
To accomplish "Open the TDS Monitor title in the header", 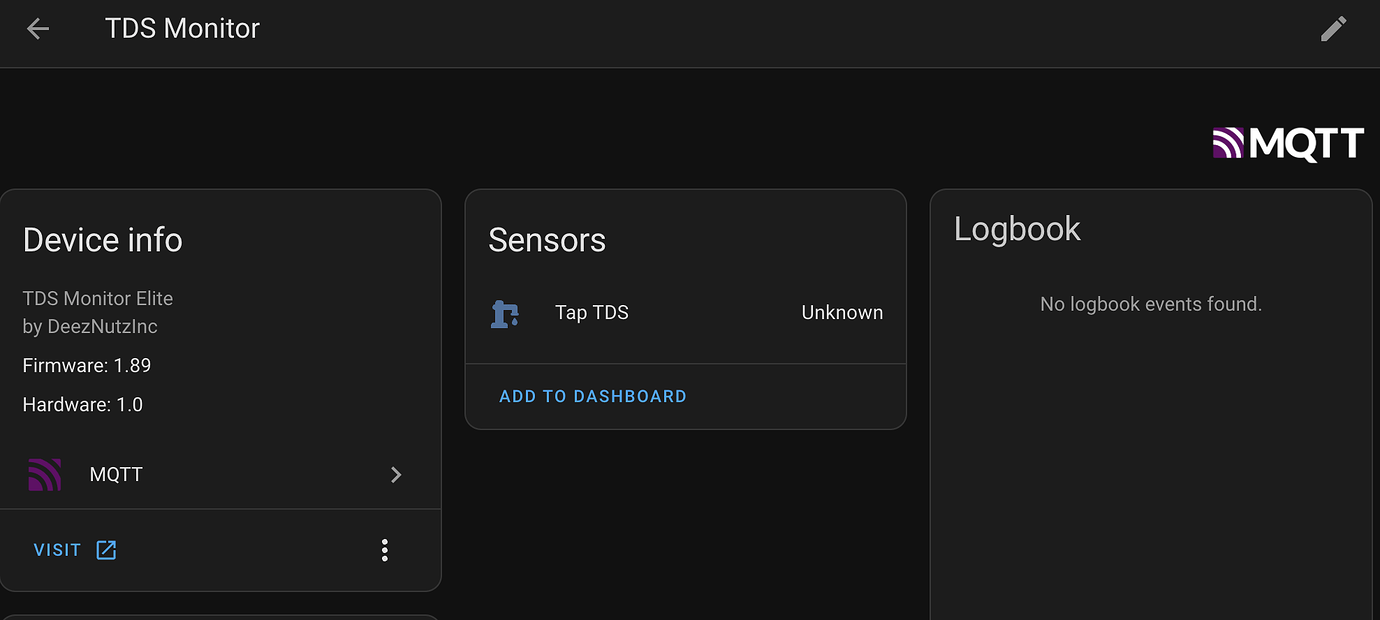I will pyautogui.click(x=181, y=28).
